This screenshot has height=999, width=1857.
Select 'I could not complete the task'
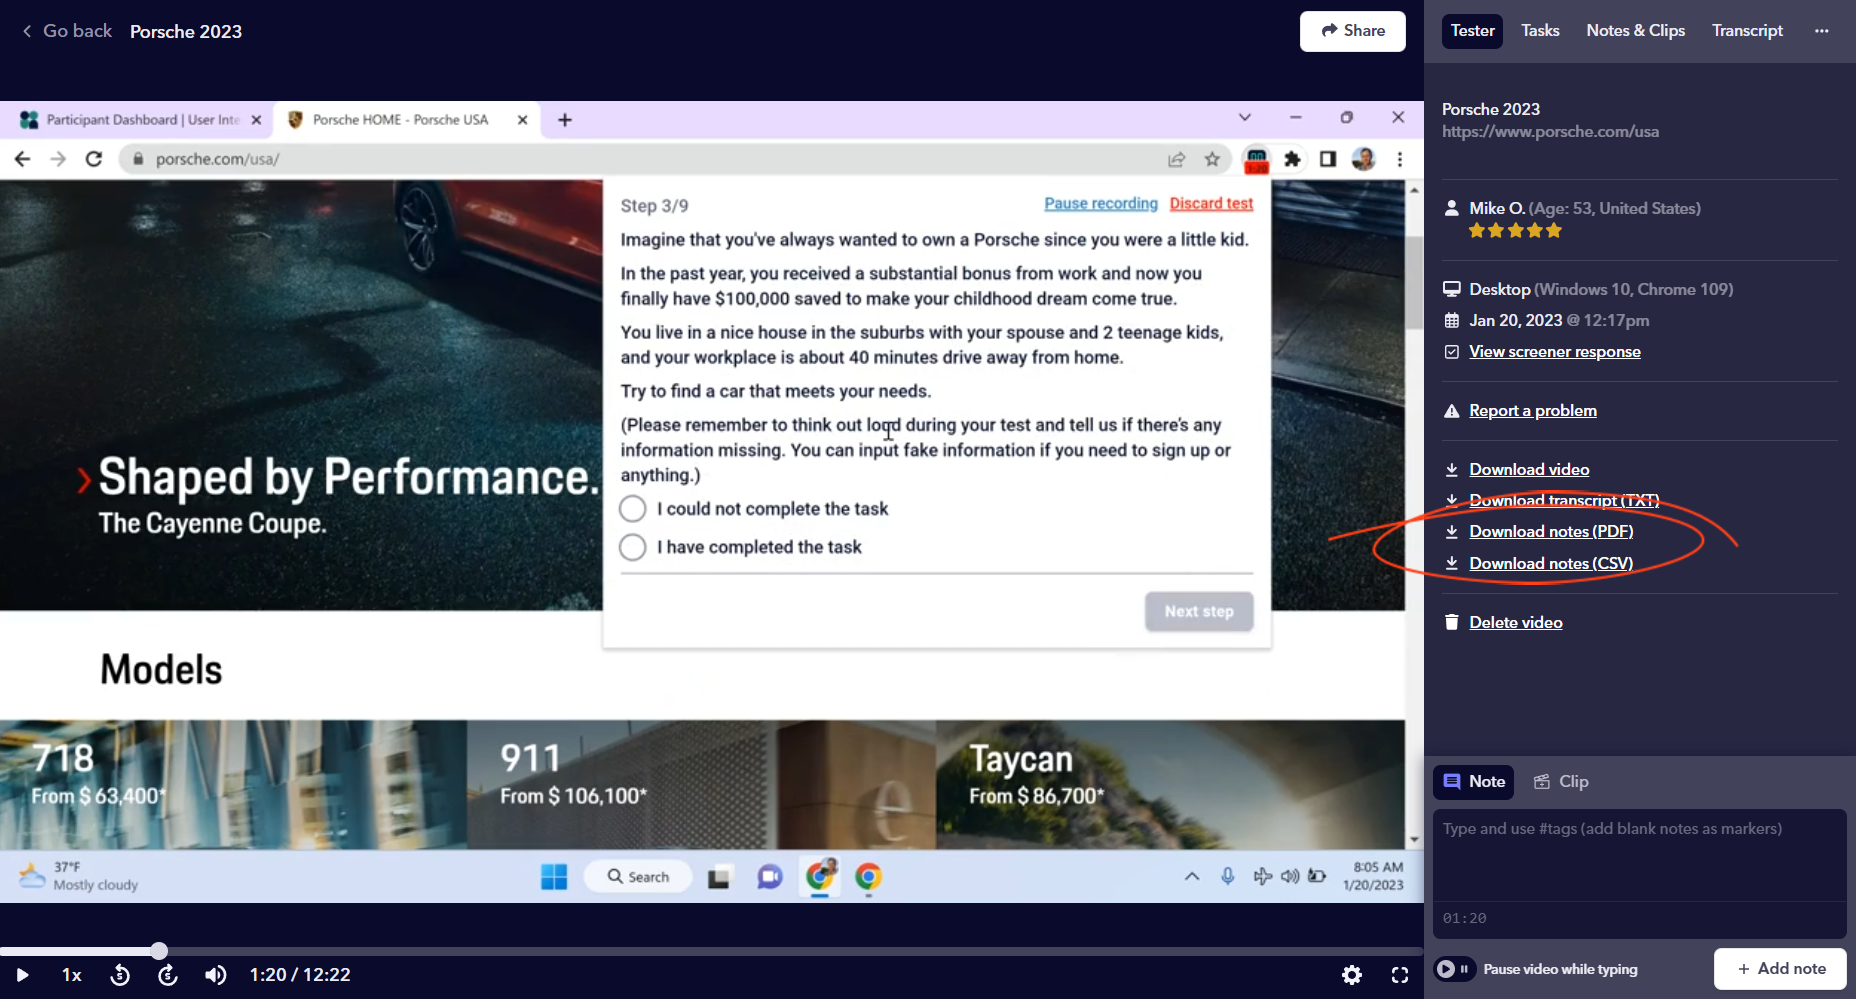pyautogui.click(x=633, y=509)
